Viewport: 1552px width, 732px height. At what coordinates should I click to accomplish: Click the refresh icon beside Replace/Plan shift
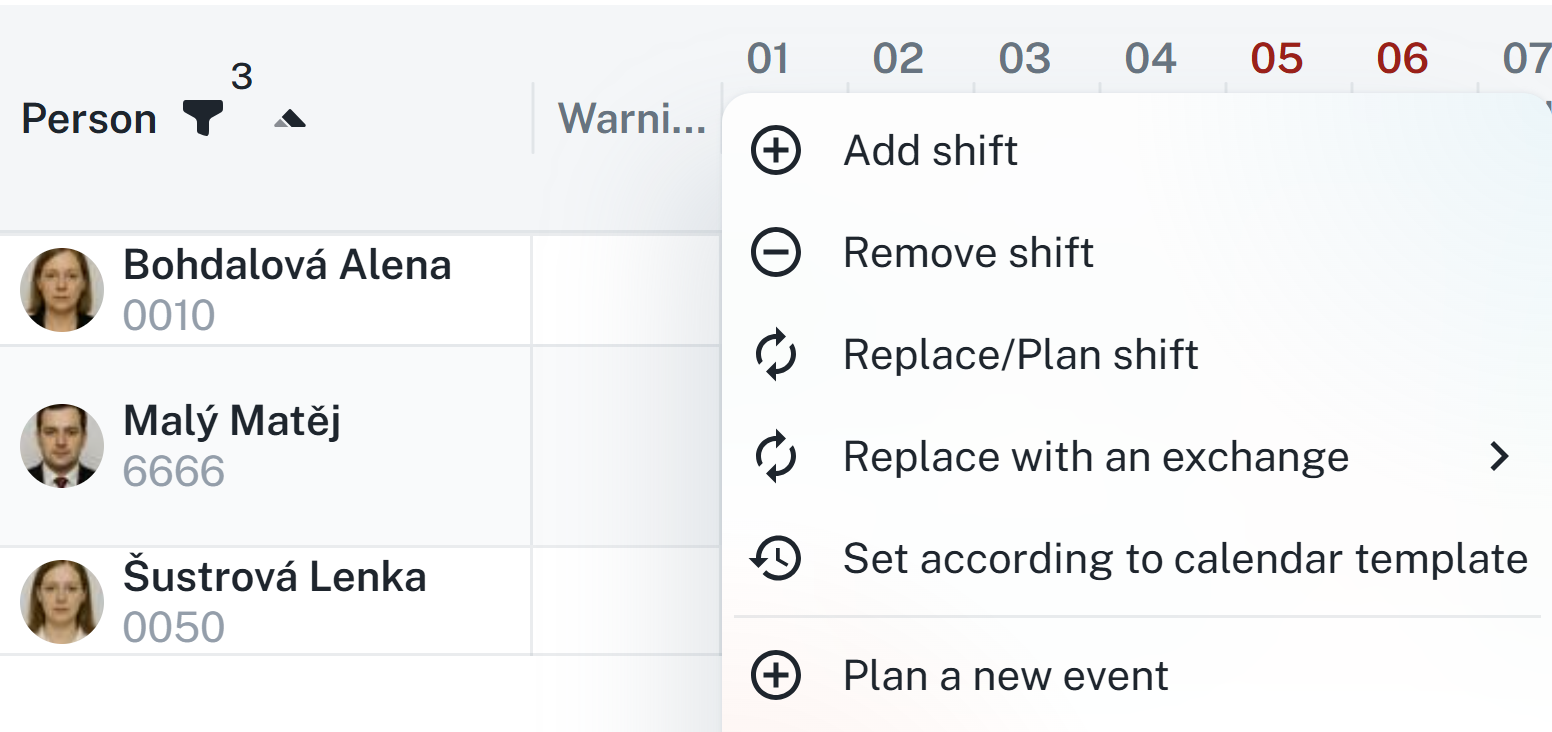[776, 355]
